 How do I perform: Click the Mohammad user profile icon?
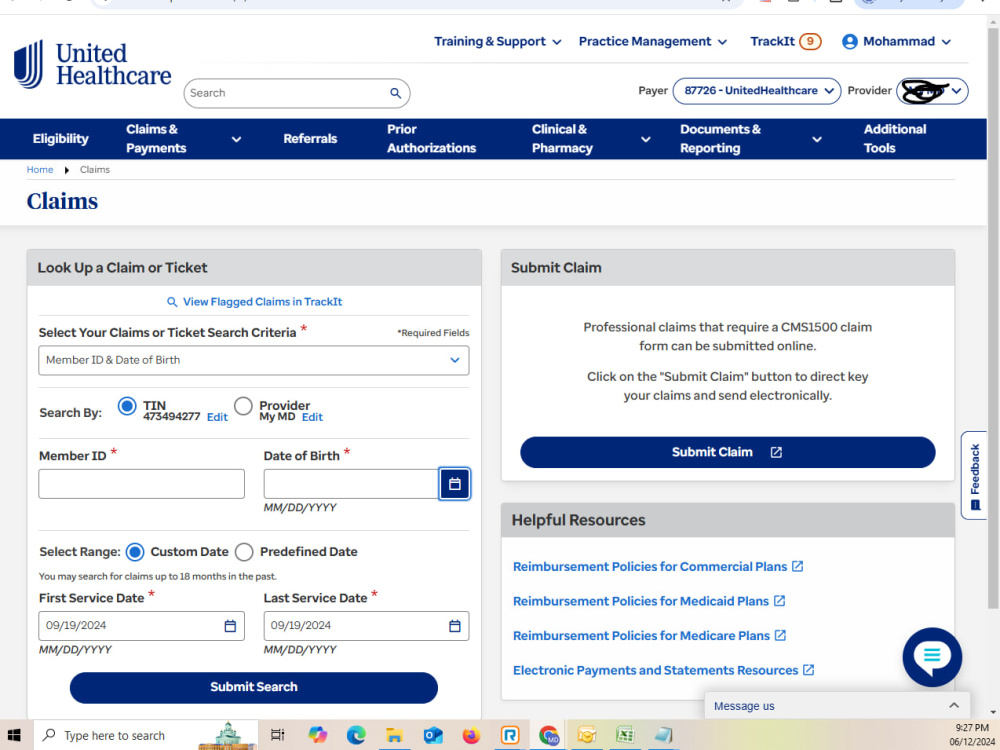(849, 41)
